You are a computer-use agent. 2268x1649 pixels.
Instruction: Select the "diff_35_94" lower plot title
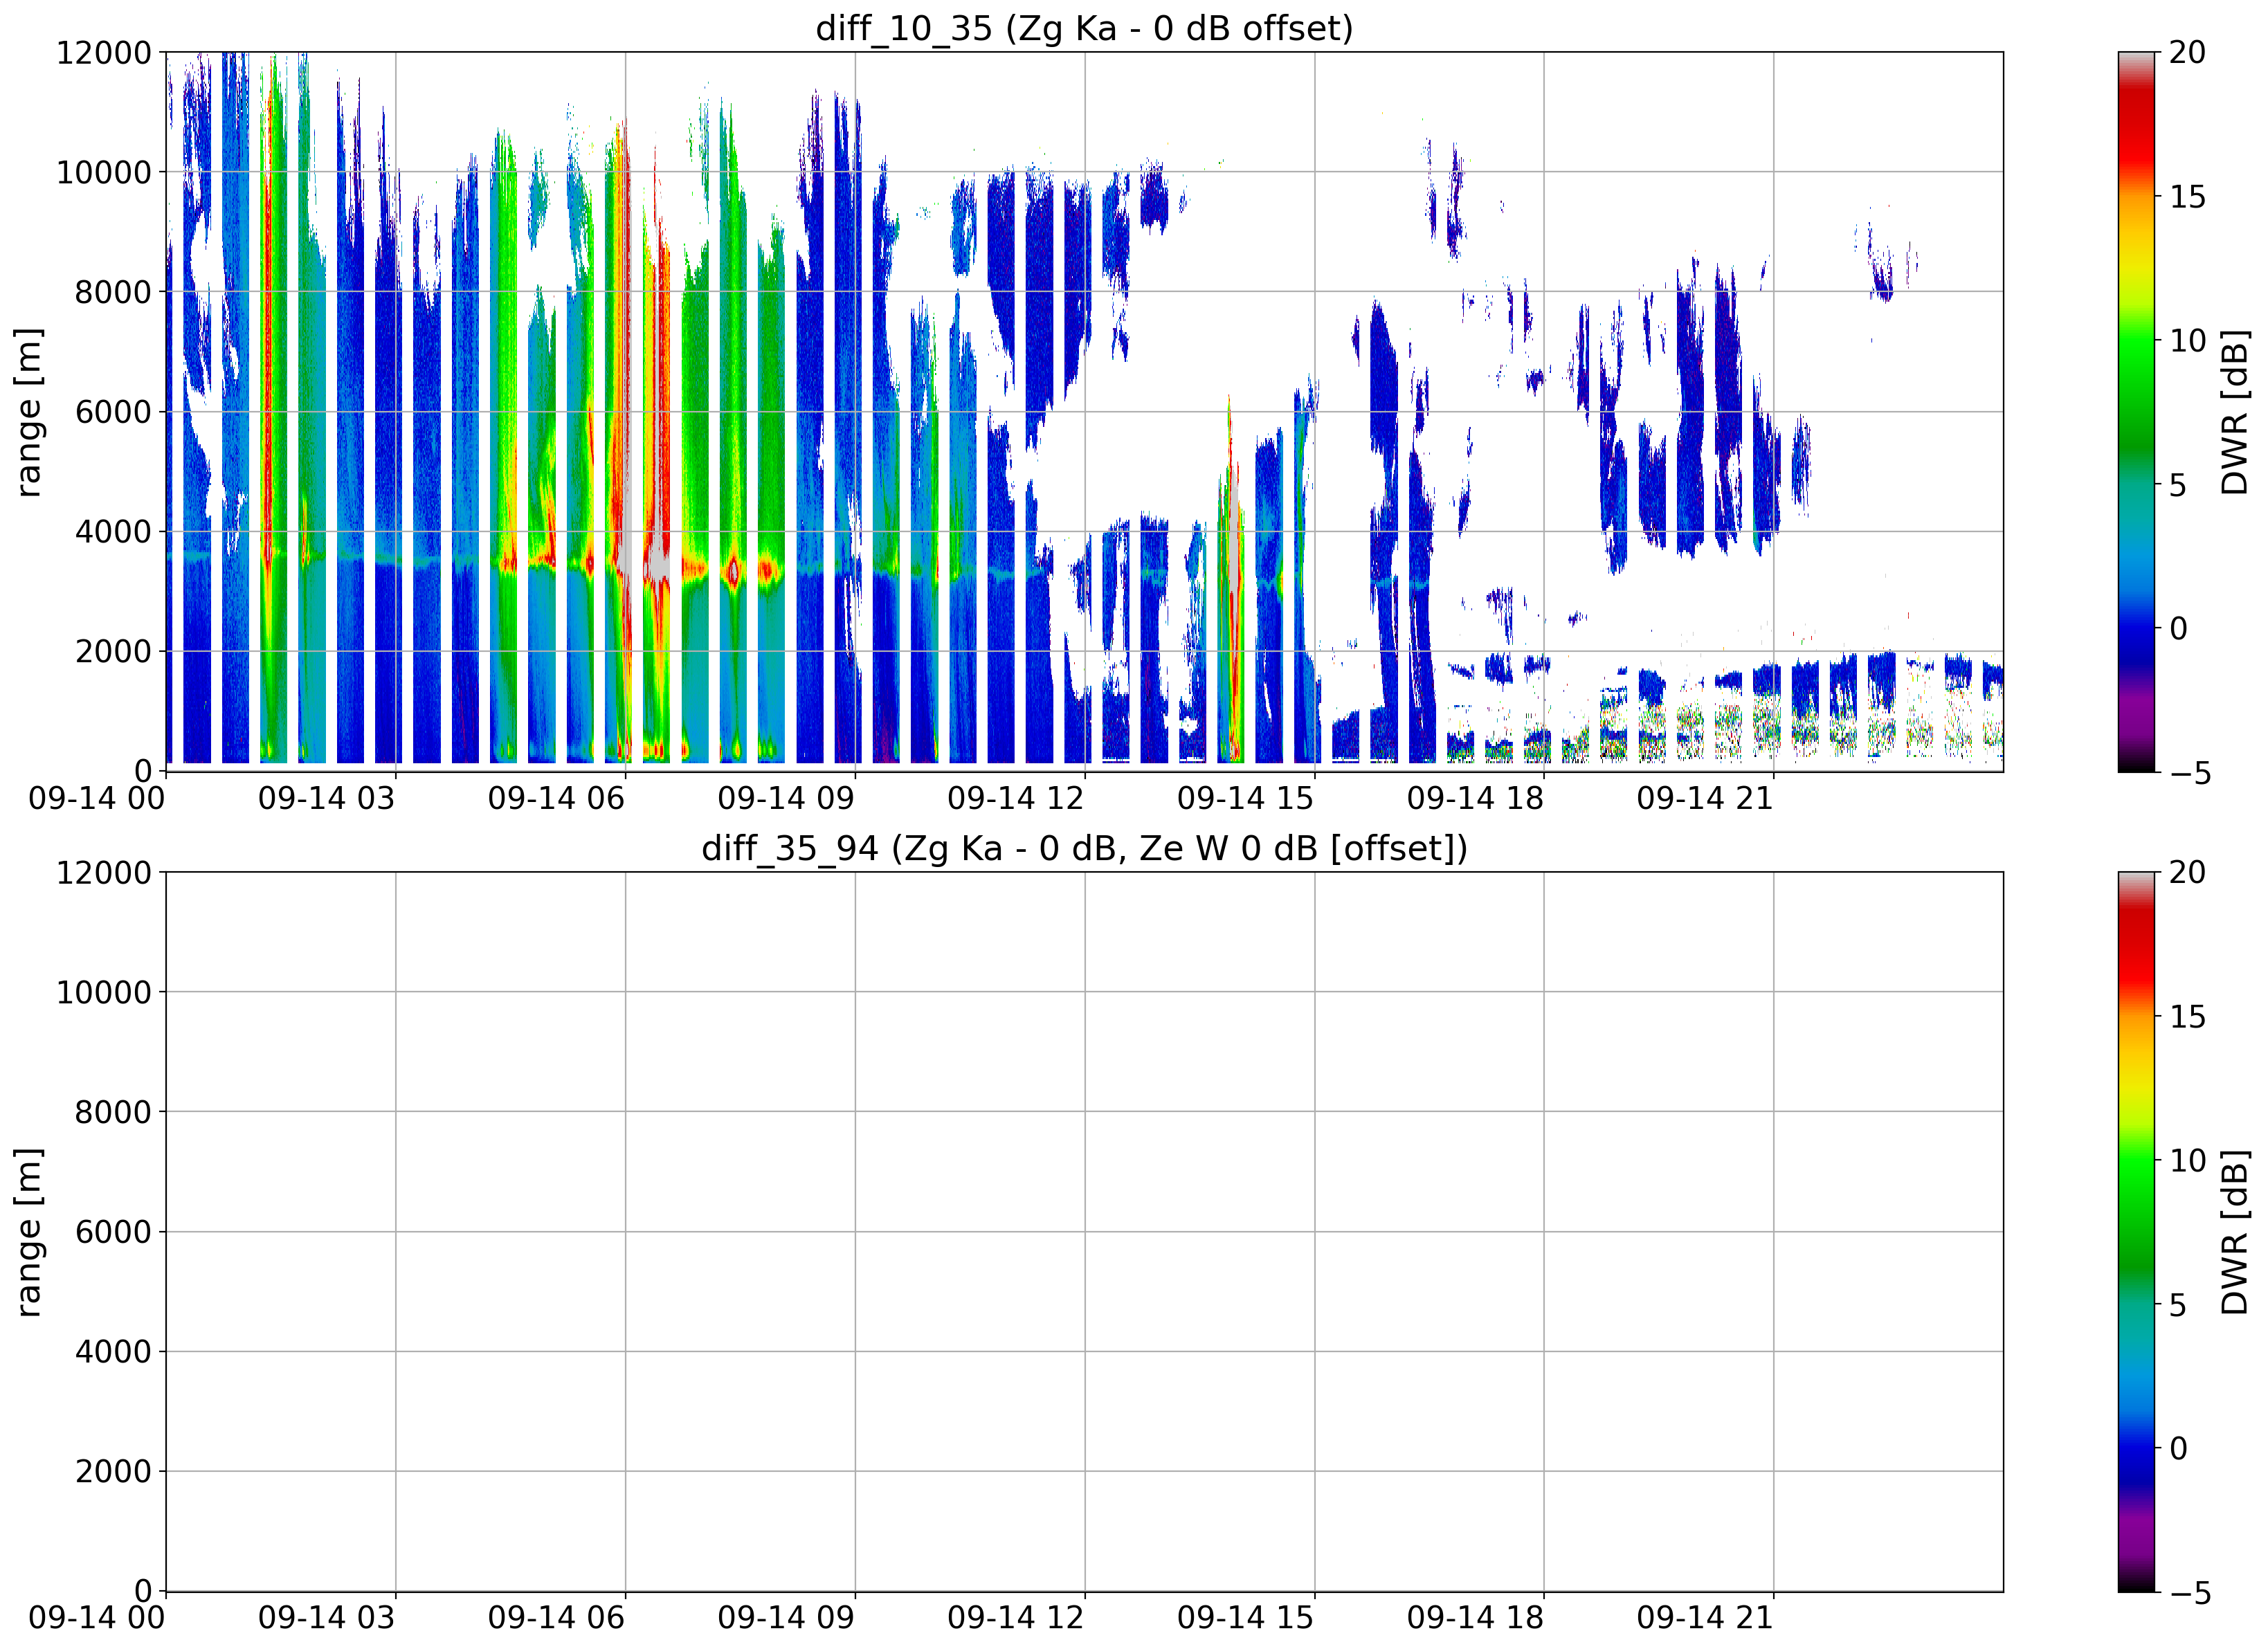(1084, 849)
